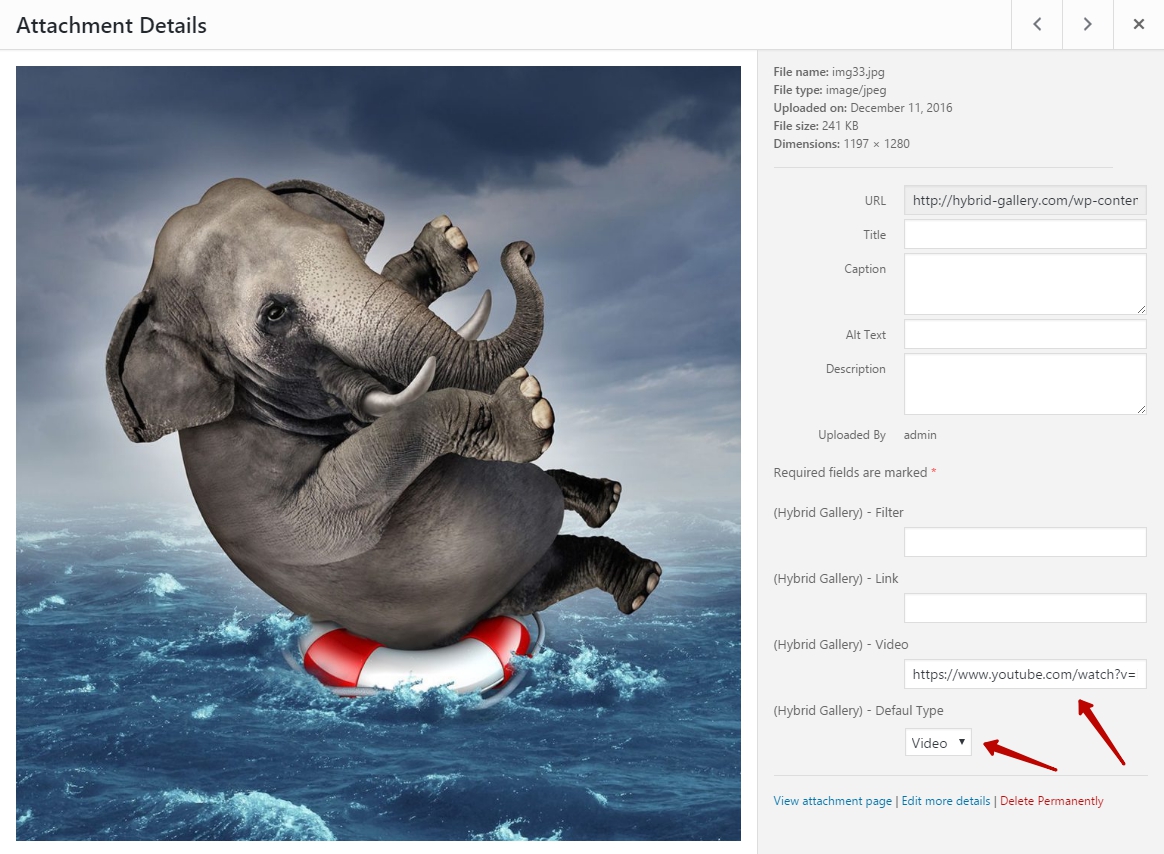Click the 'admin' uploader name
The width and height of the screenshot is (1164, 854).
pyautogui.click(x=920, y=435)
